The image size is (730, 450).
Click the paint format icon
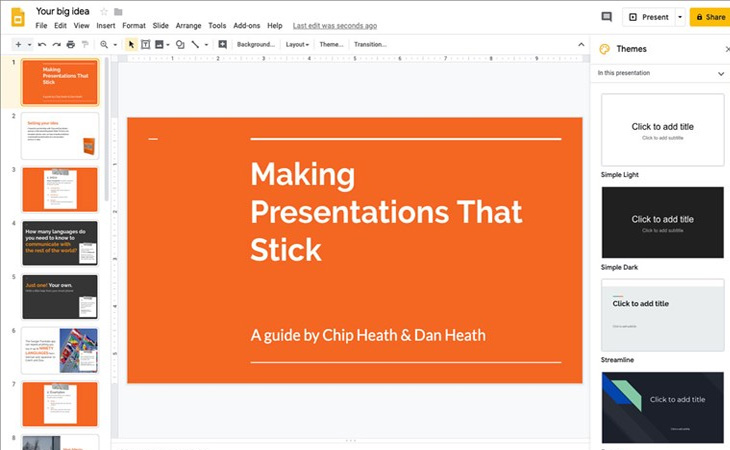point(85,45)
